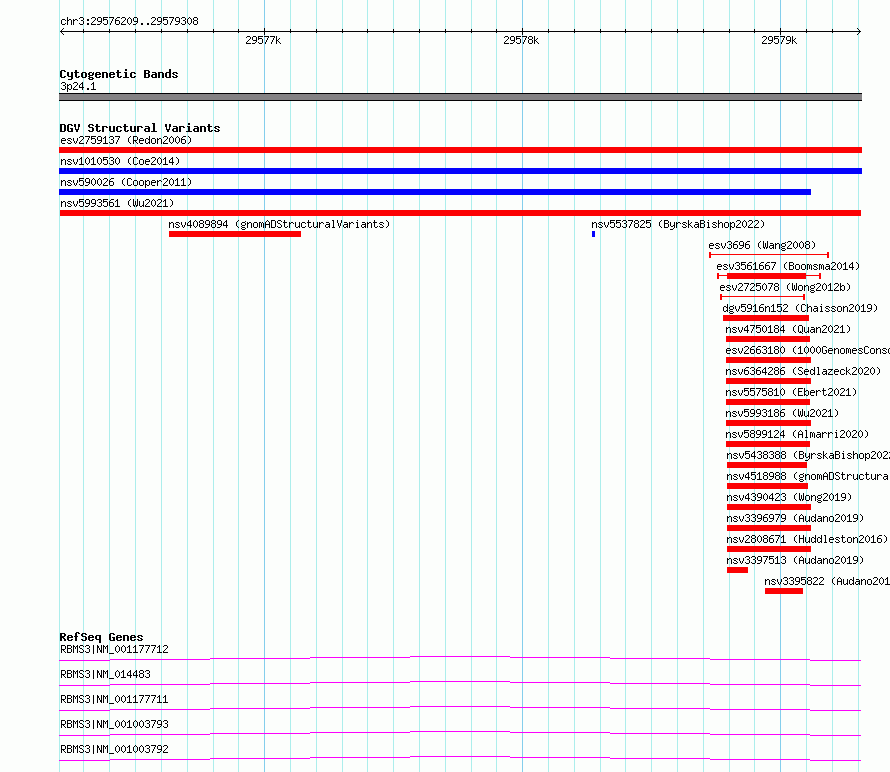890x772 pixels.
Task: Click the esv3696 (Wang2008) label
Action: (x=762, y=245)
